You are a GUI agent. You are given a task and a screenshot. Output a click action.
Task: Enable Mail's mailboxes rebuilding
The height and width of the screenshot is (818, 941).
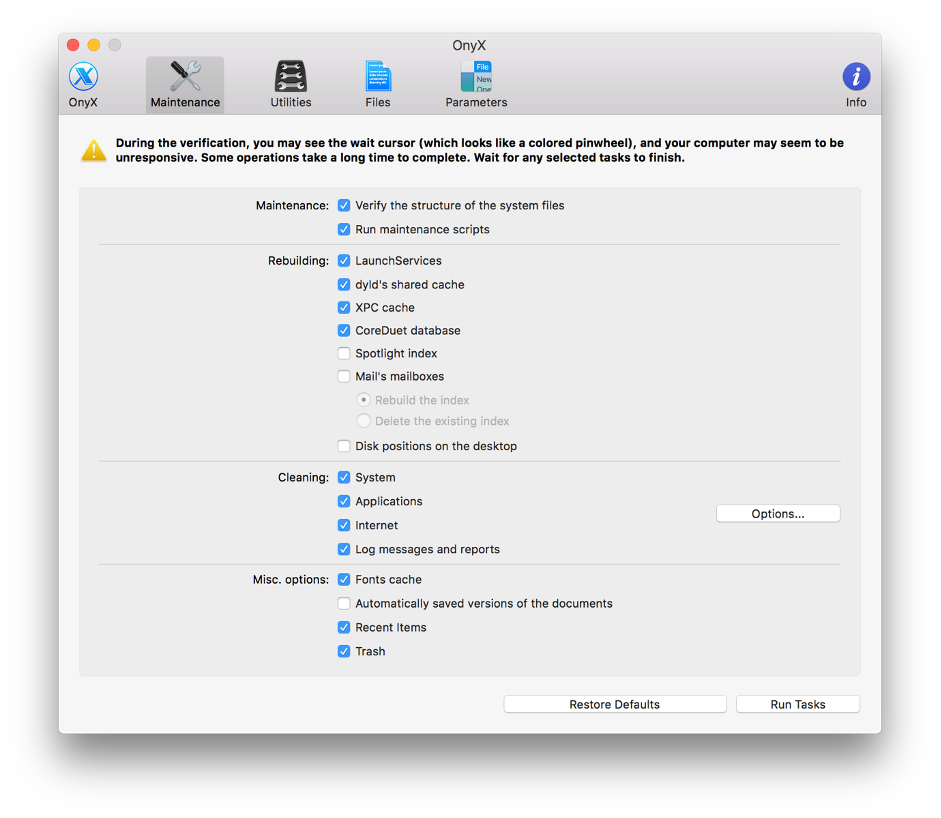[344, 377]
